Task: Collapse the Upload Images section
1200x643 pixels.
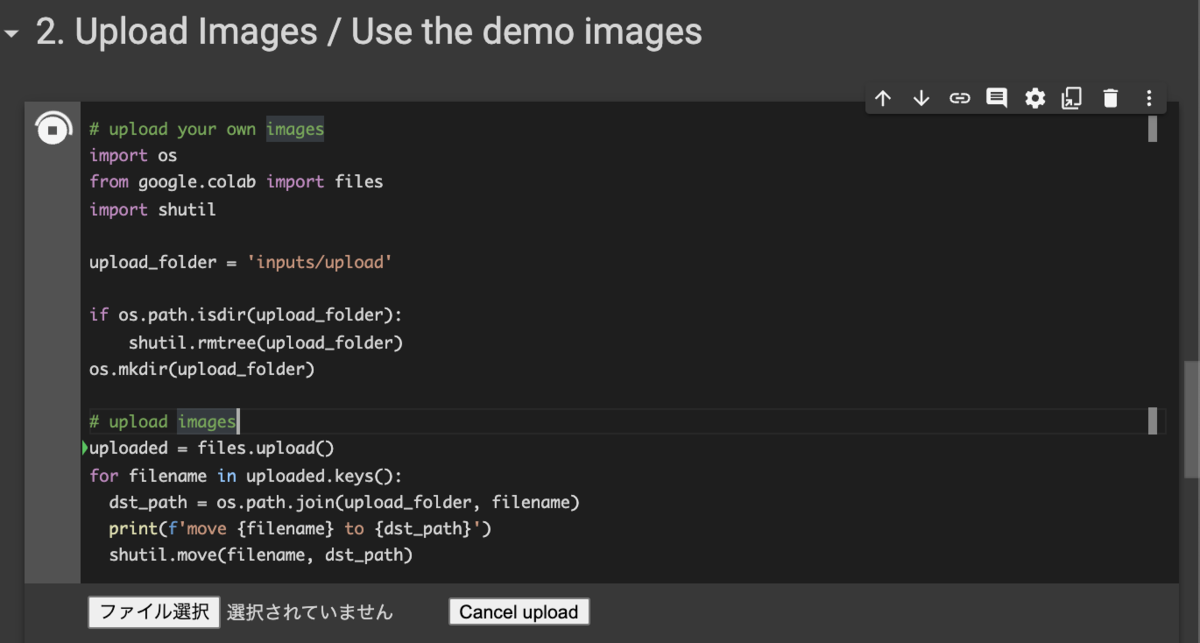Action: coord(10,31)
